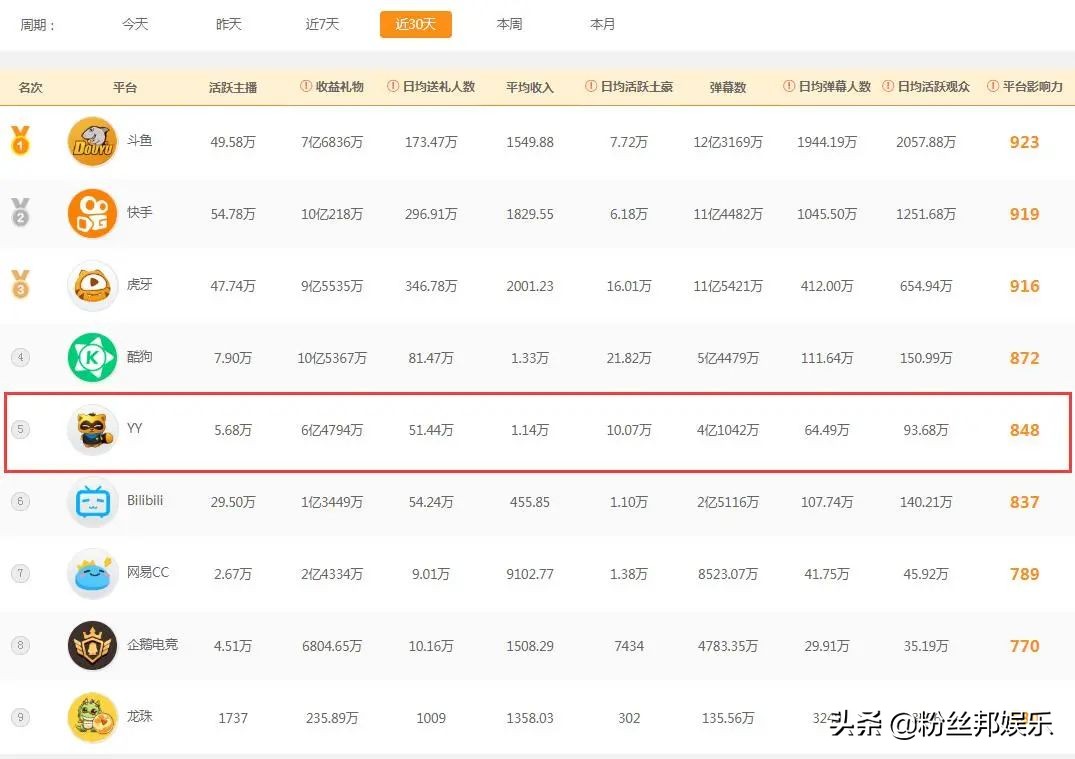The height and width of the screenshot is (759, 1075).
Task: Click the NetEase CC blue mascot logo
Action: coord(92,573)
